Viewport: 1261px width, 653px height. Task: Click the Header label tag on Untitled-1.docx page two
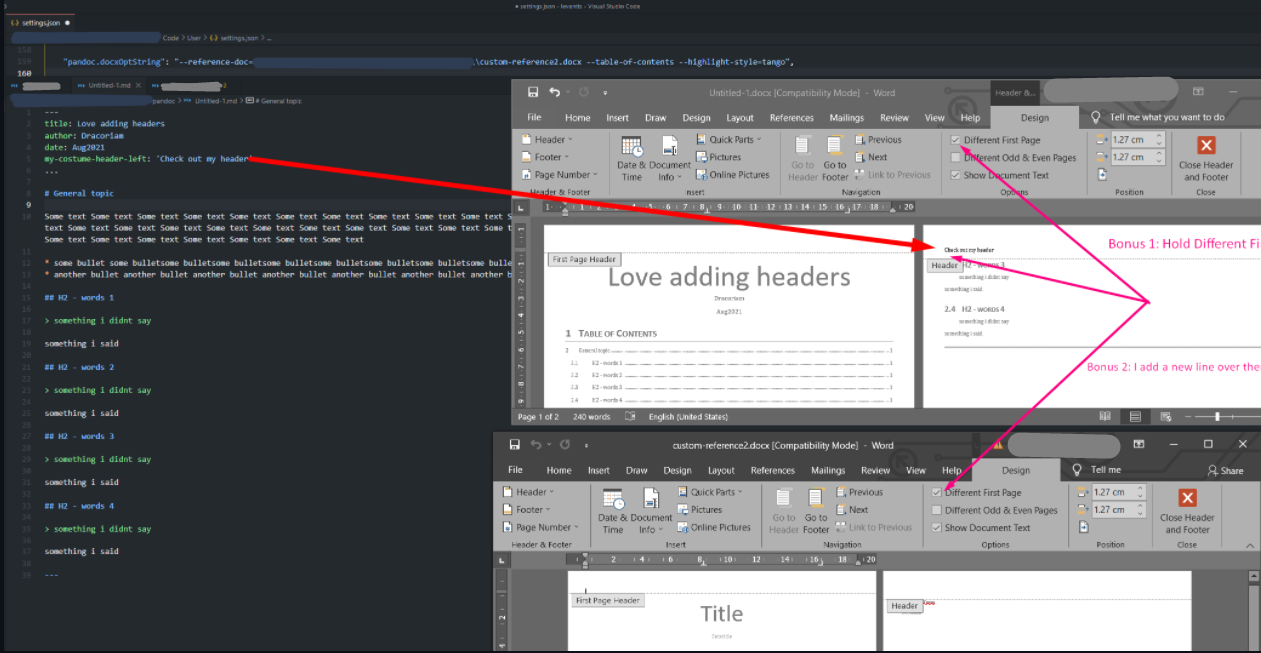coord(944,265)
